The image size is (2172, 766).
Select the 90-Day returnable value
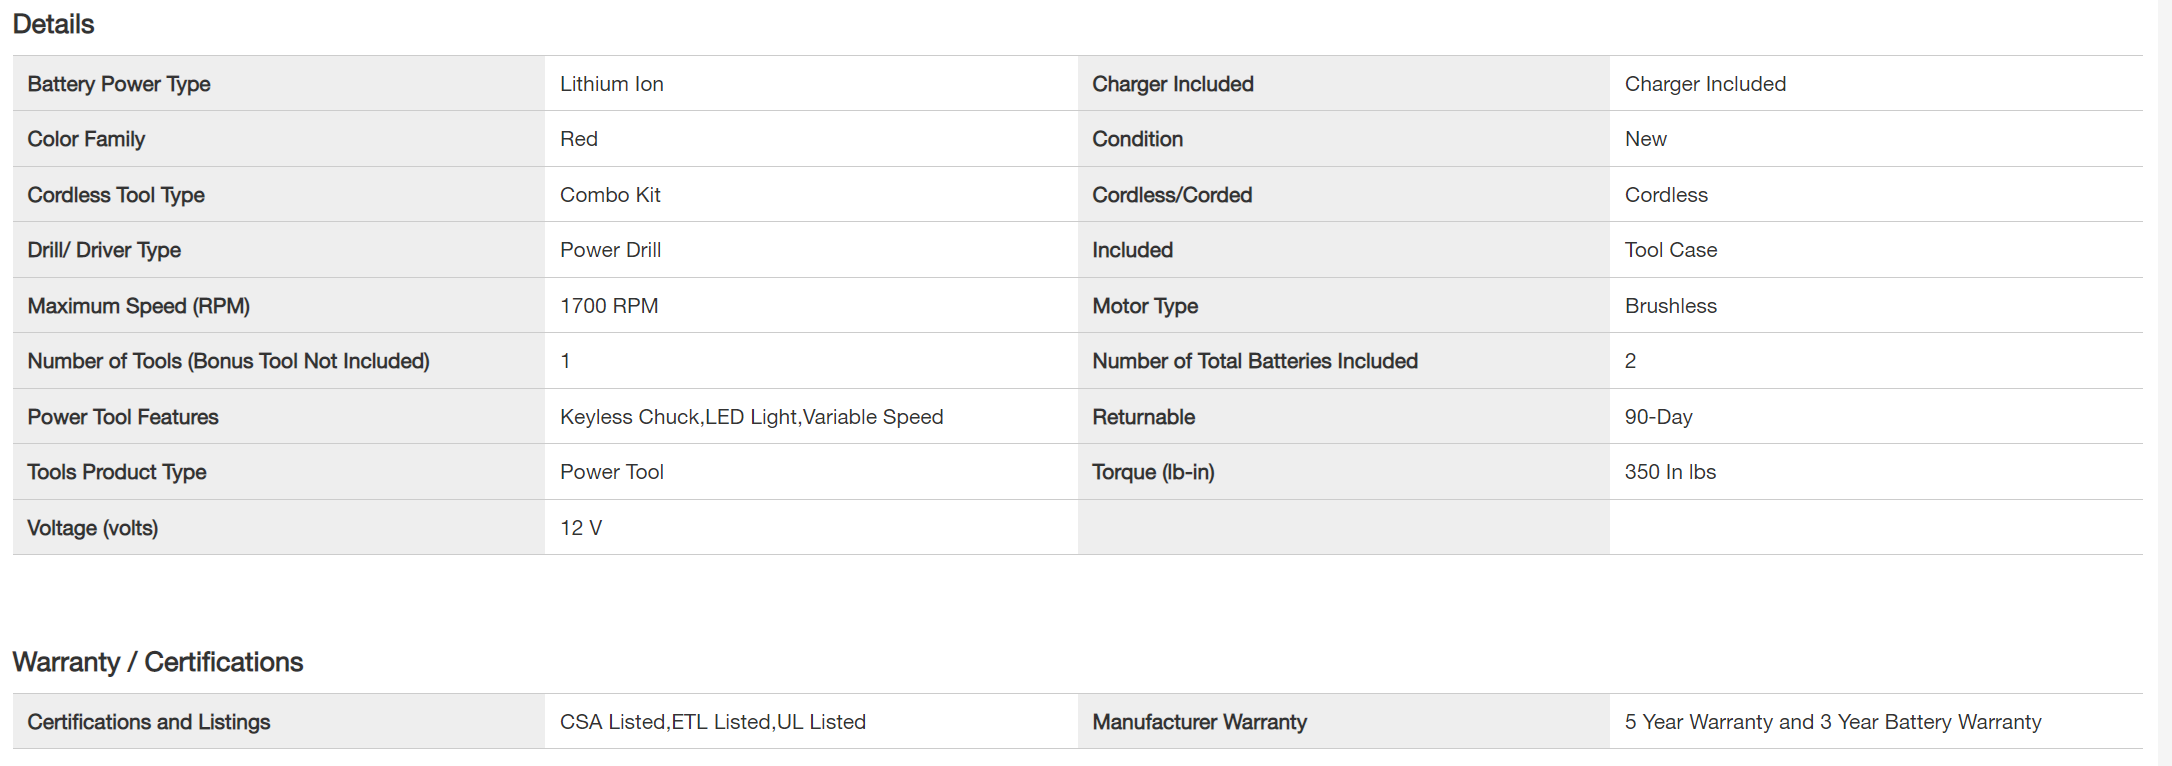point(1659,417)
